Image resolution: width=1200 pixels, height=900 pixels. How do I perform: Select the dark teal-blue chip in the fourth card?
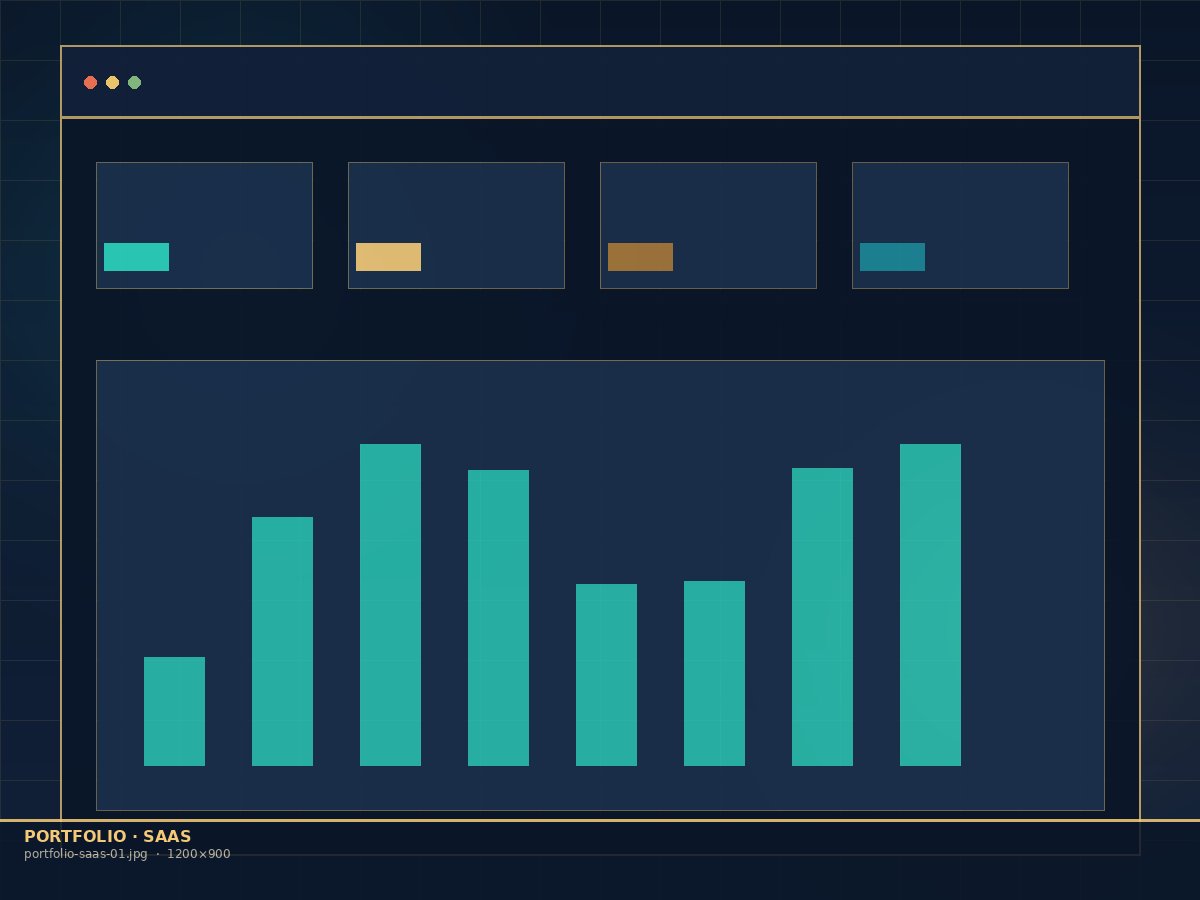[892, 257]
